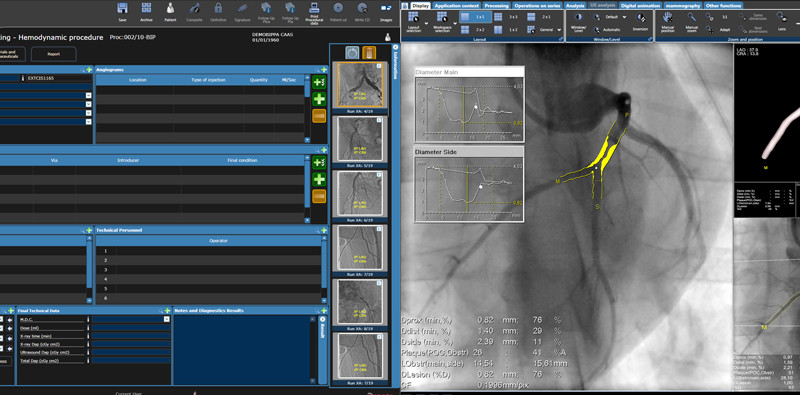The width and height of the screenshot is (800, 395).
Task: Open Operations on series tab
Action: [537, 5]
